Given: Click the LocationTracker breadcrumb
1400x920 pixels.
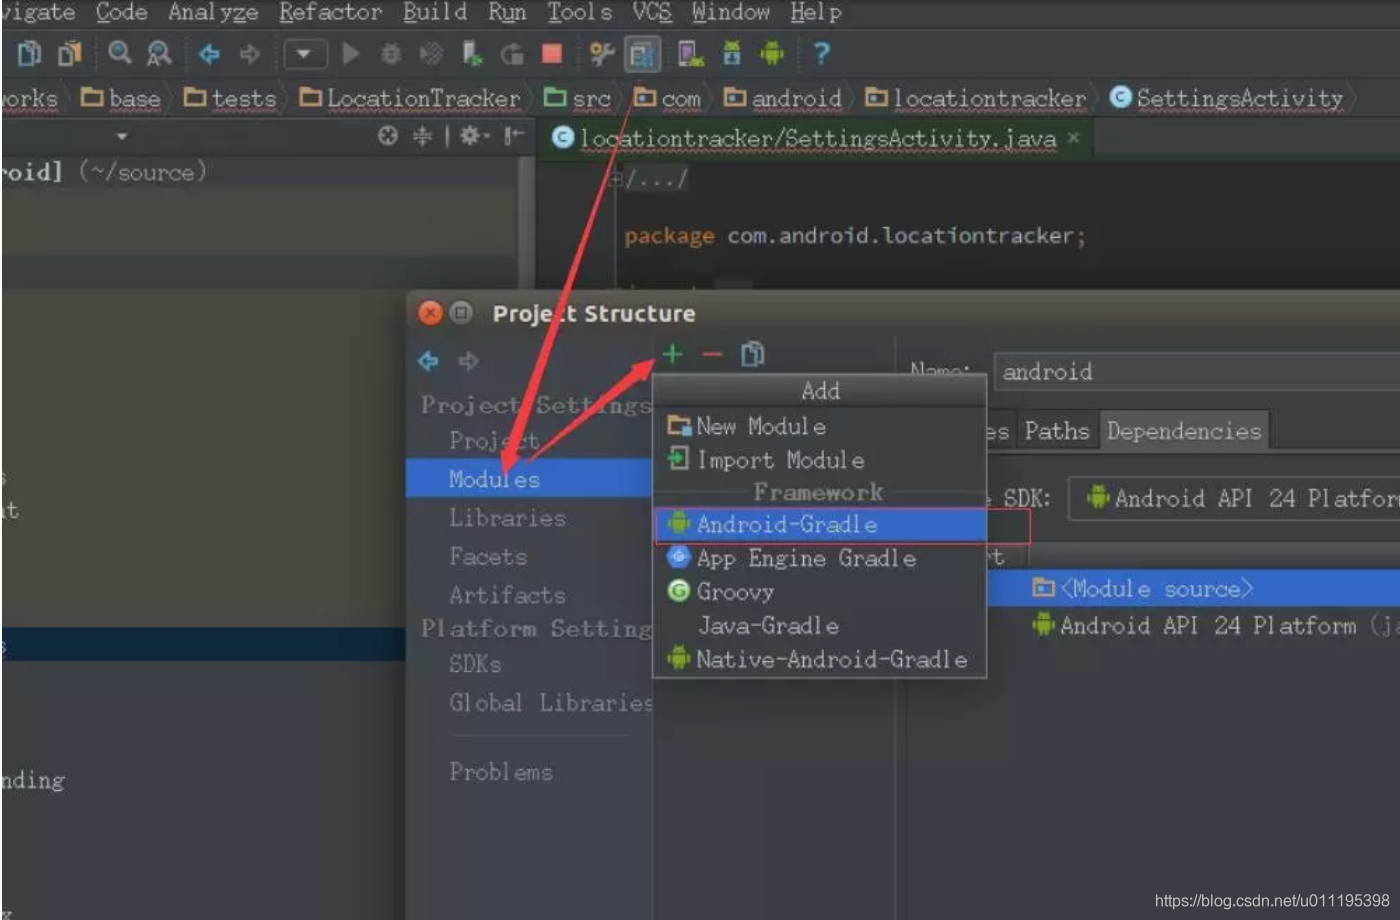Looking at the screenshot, I should (410, 98).
